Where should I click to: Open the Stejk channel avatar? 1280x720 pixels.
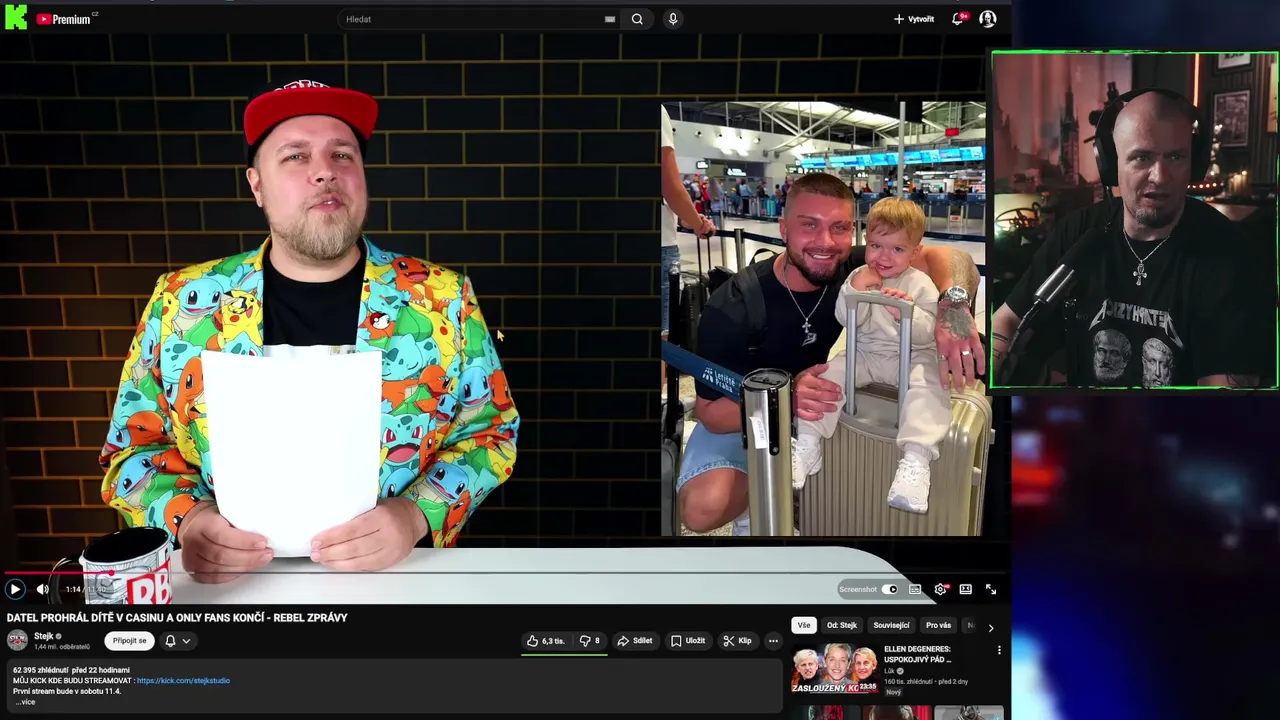tap(17, 640)
